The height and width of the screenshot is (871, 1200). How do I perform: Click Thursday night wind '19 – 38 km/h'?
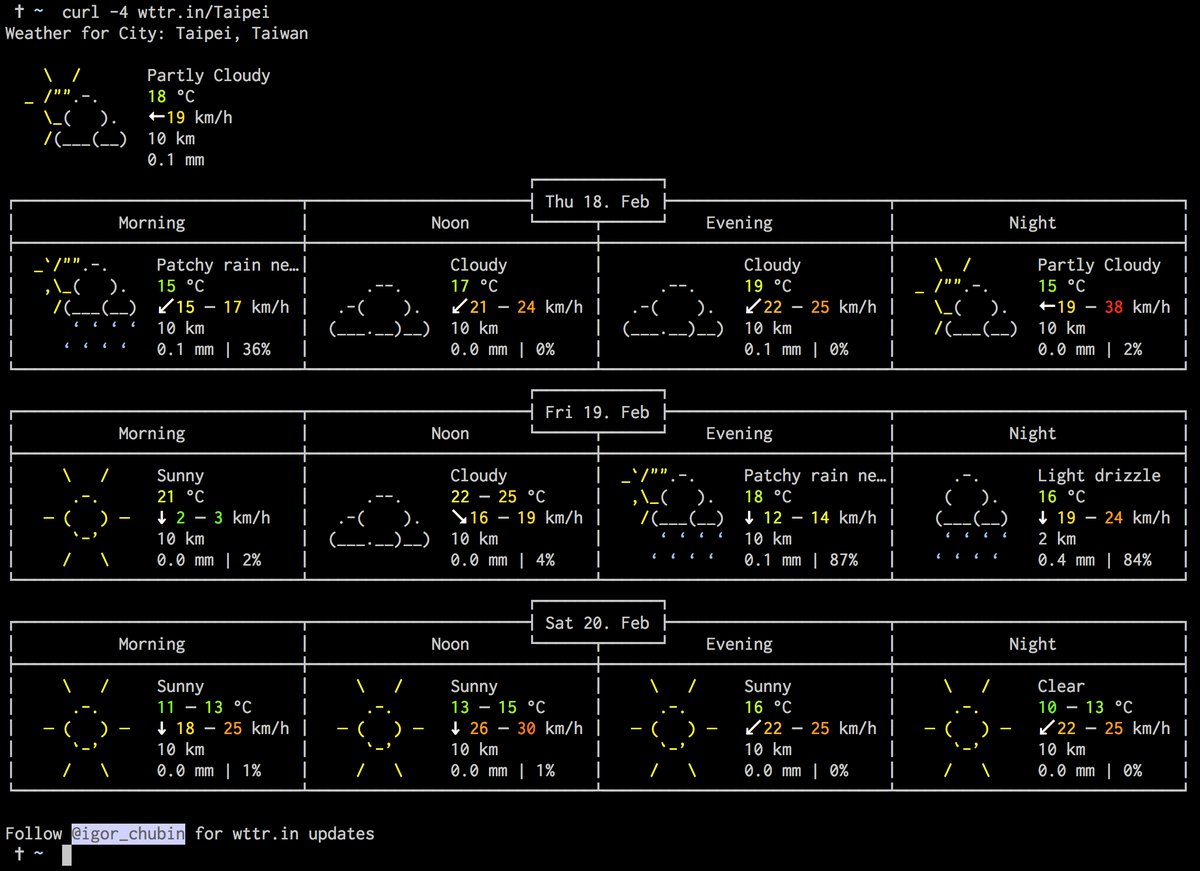click(x=1104, y=307)
